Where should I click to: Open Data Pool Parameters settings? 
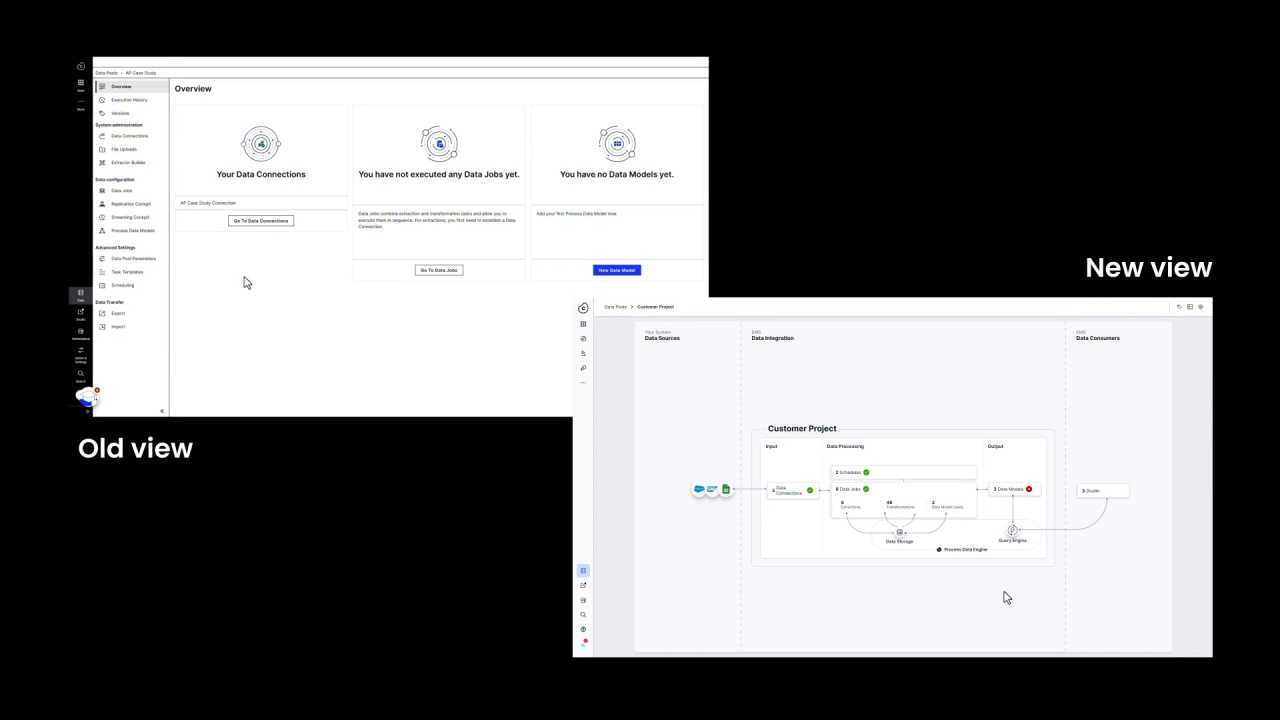(x=133, y=259)
